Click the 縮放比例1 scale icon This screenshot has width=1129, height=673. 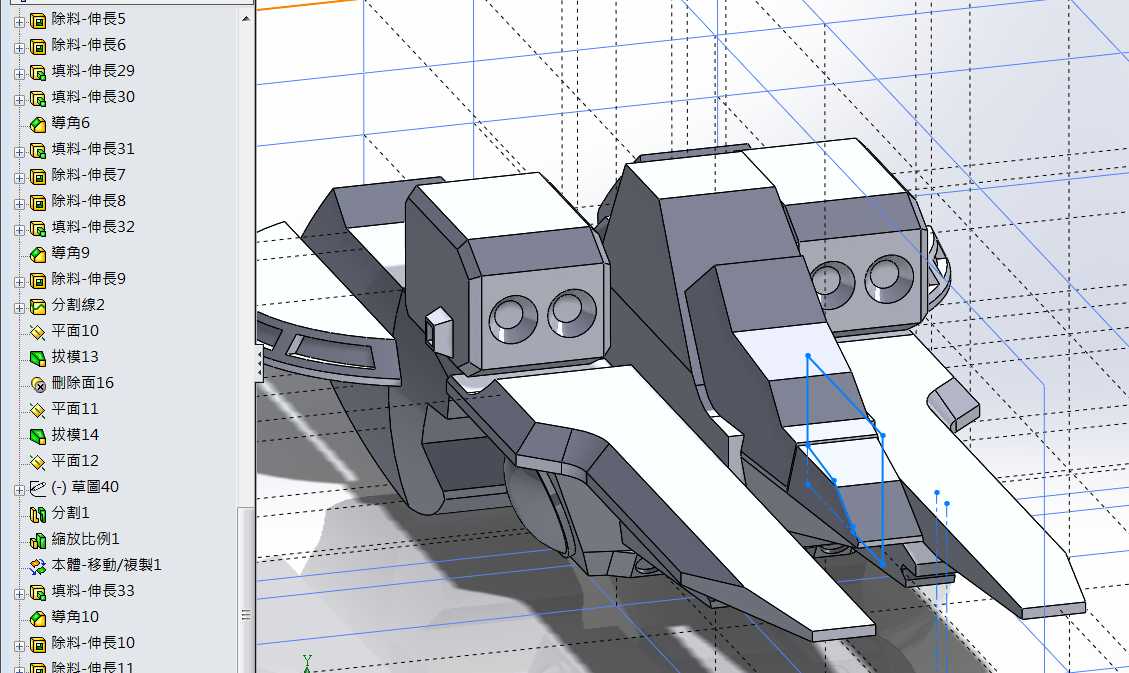37,540
